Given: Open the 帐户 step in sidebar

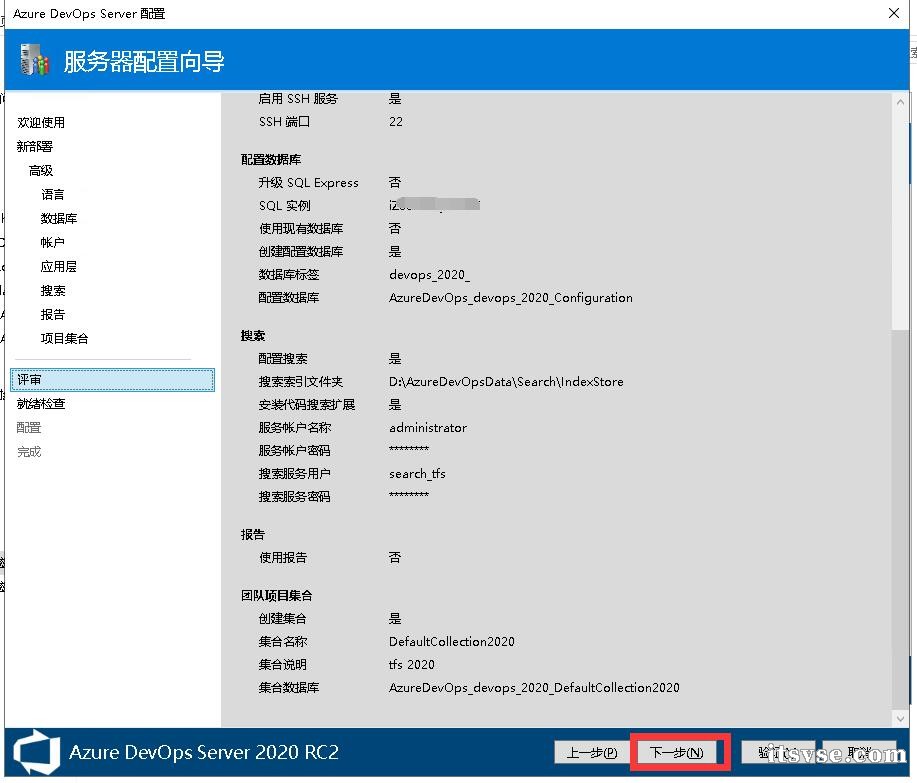Looking at the screenshot, I should [x=53, y=243].
